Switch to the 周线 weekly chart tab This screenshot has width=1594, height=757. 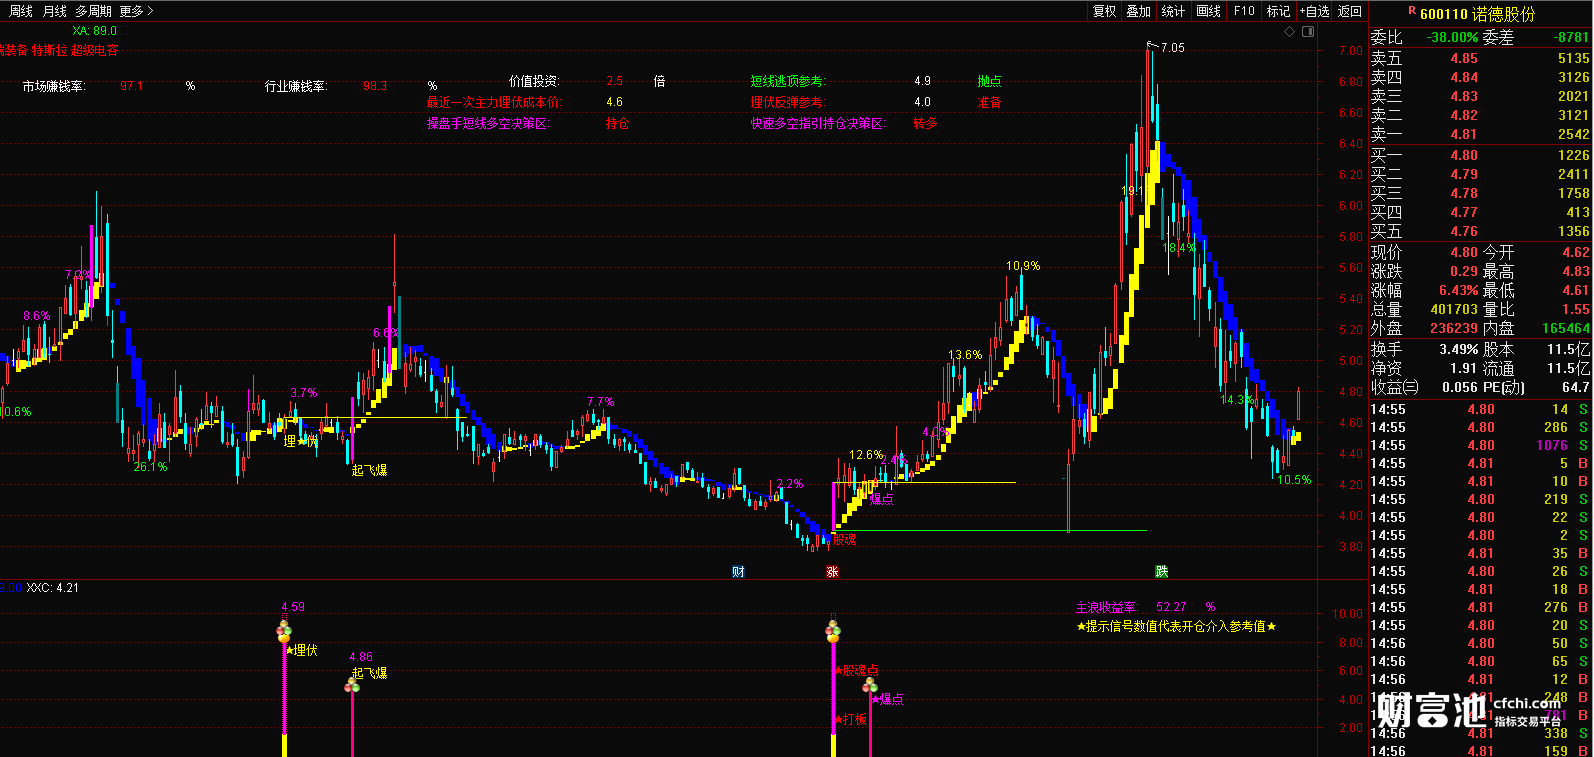tap(20, 11)
